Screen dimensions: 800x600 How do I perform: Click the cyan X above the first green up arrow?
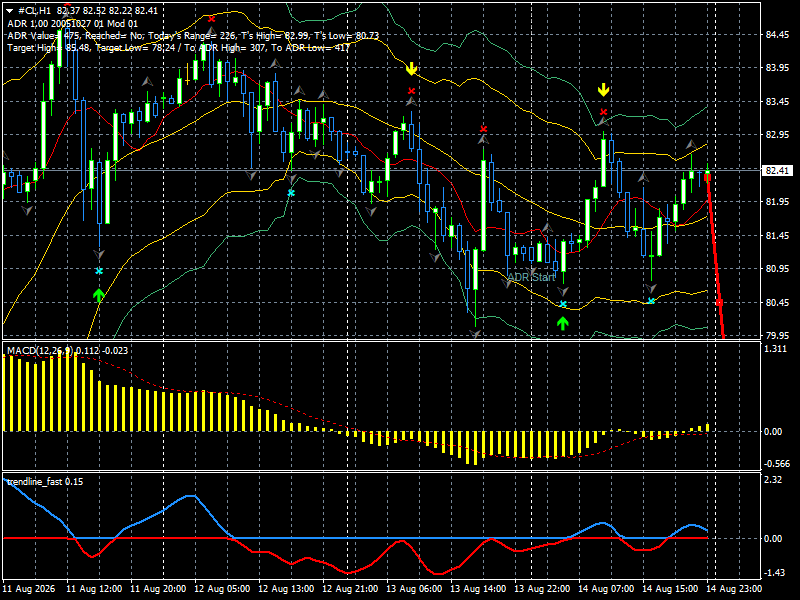(x=99, y=271)
